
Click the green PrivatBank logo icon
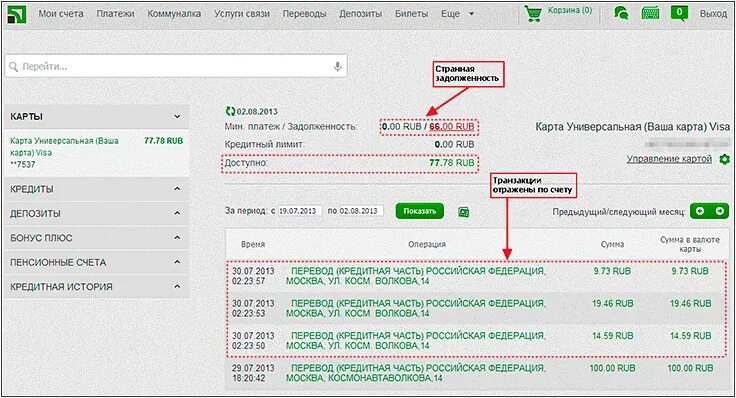[16, 14]
